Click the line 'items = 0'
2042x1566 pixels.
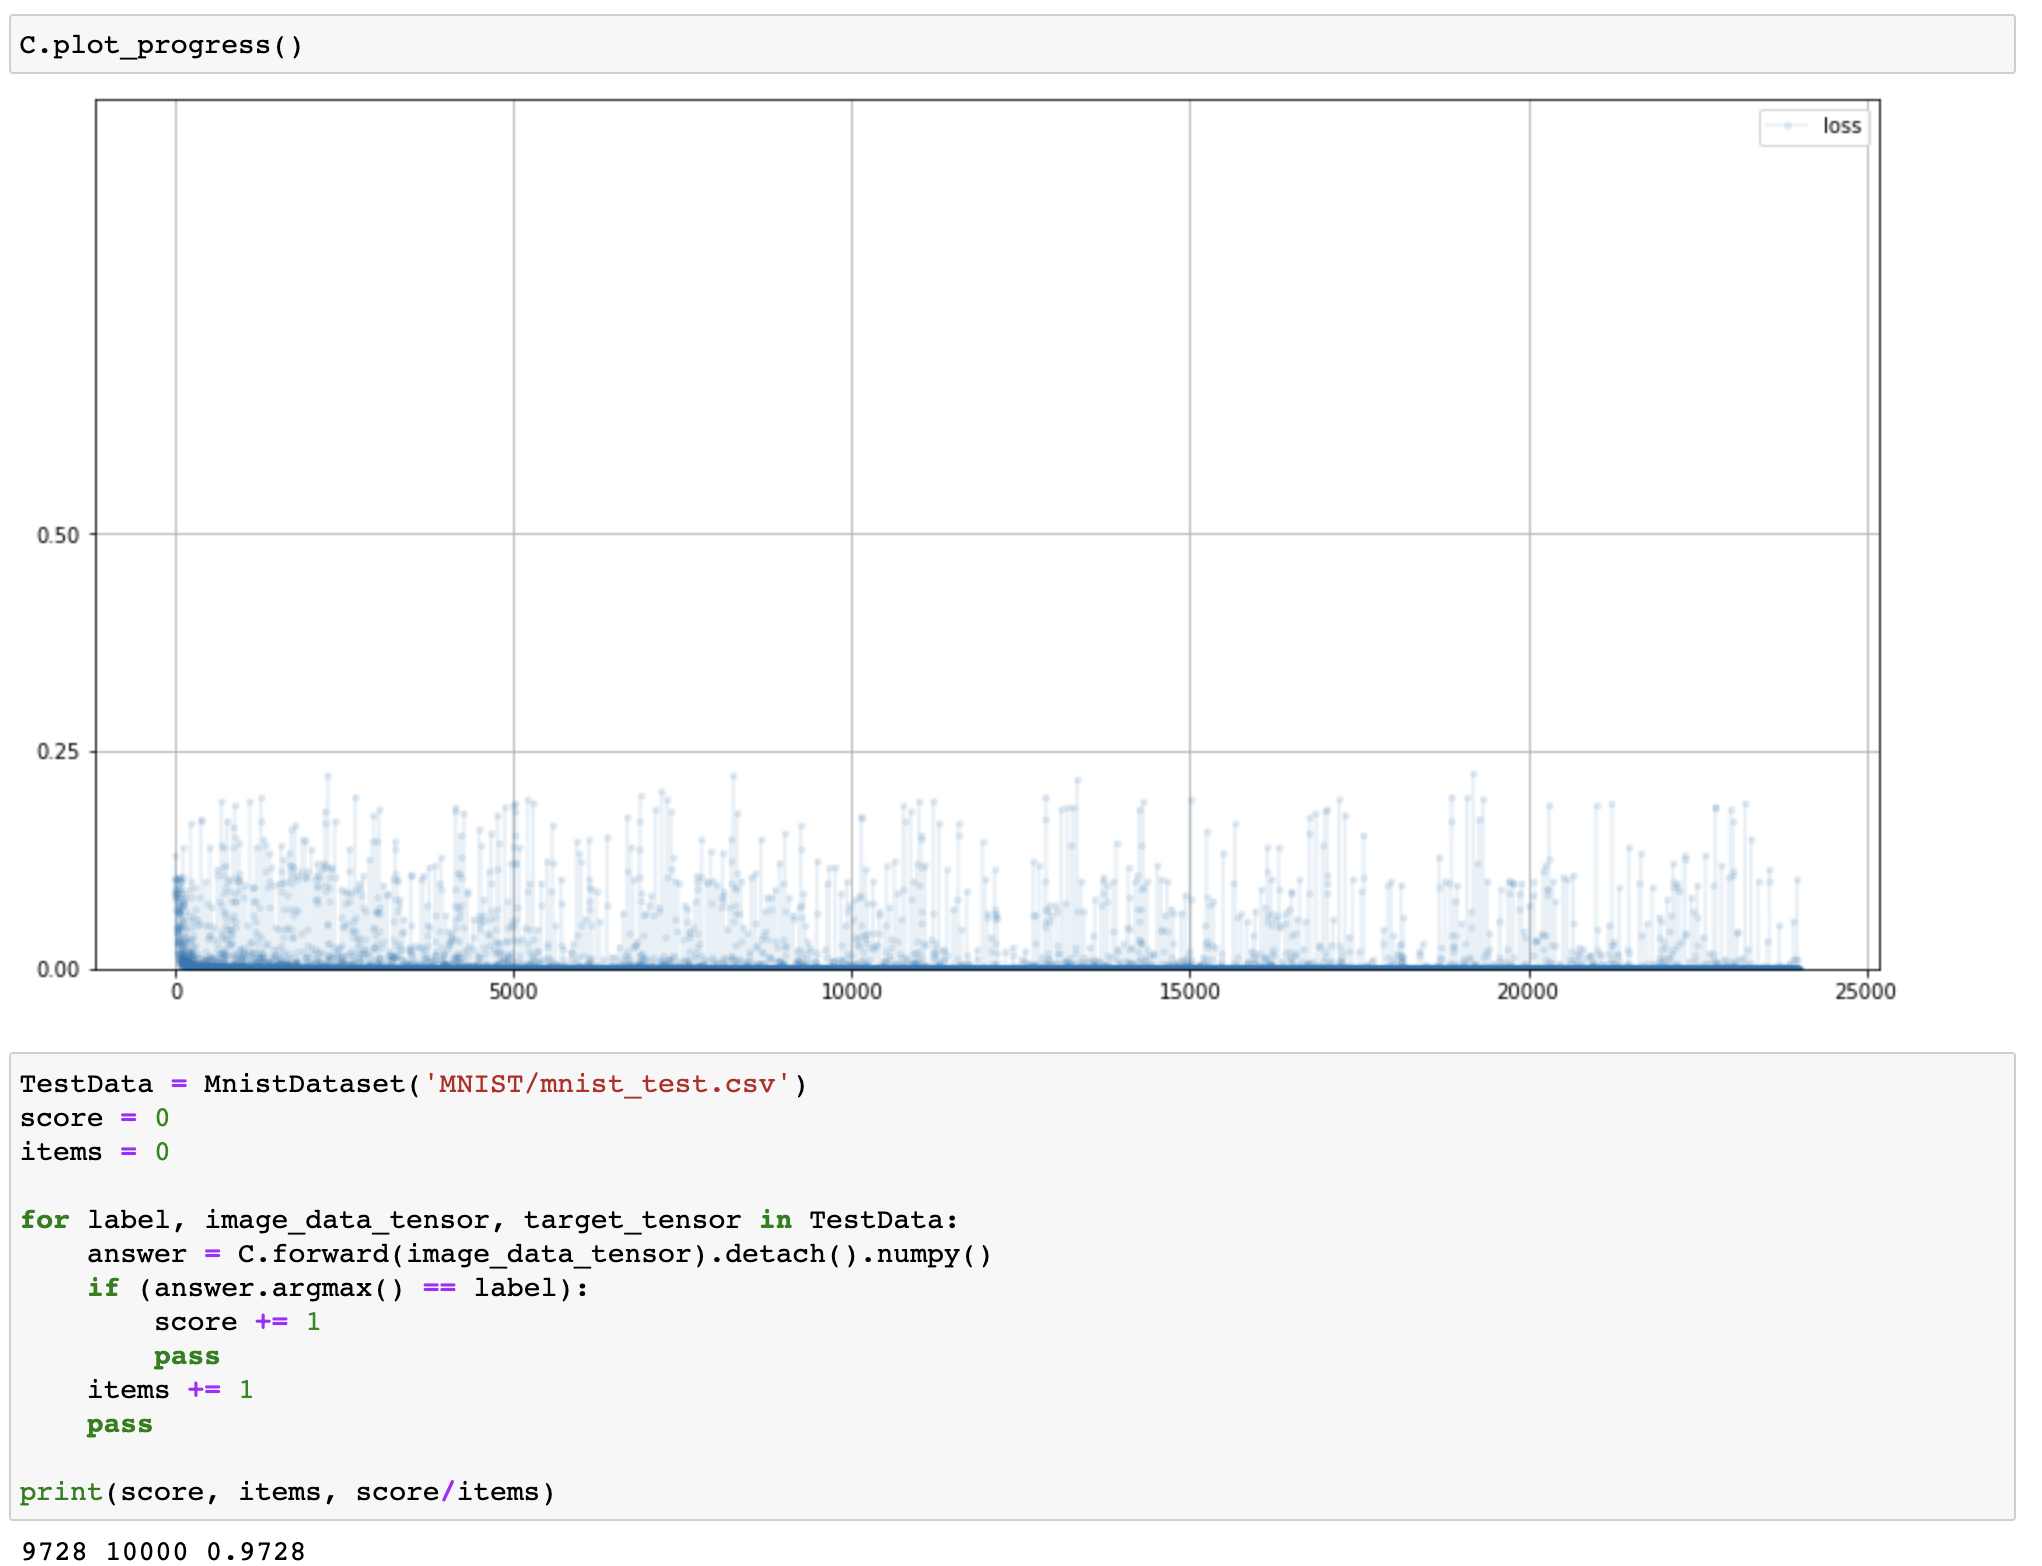click(x=95, y=1152)
